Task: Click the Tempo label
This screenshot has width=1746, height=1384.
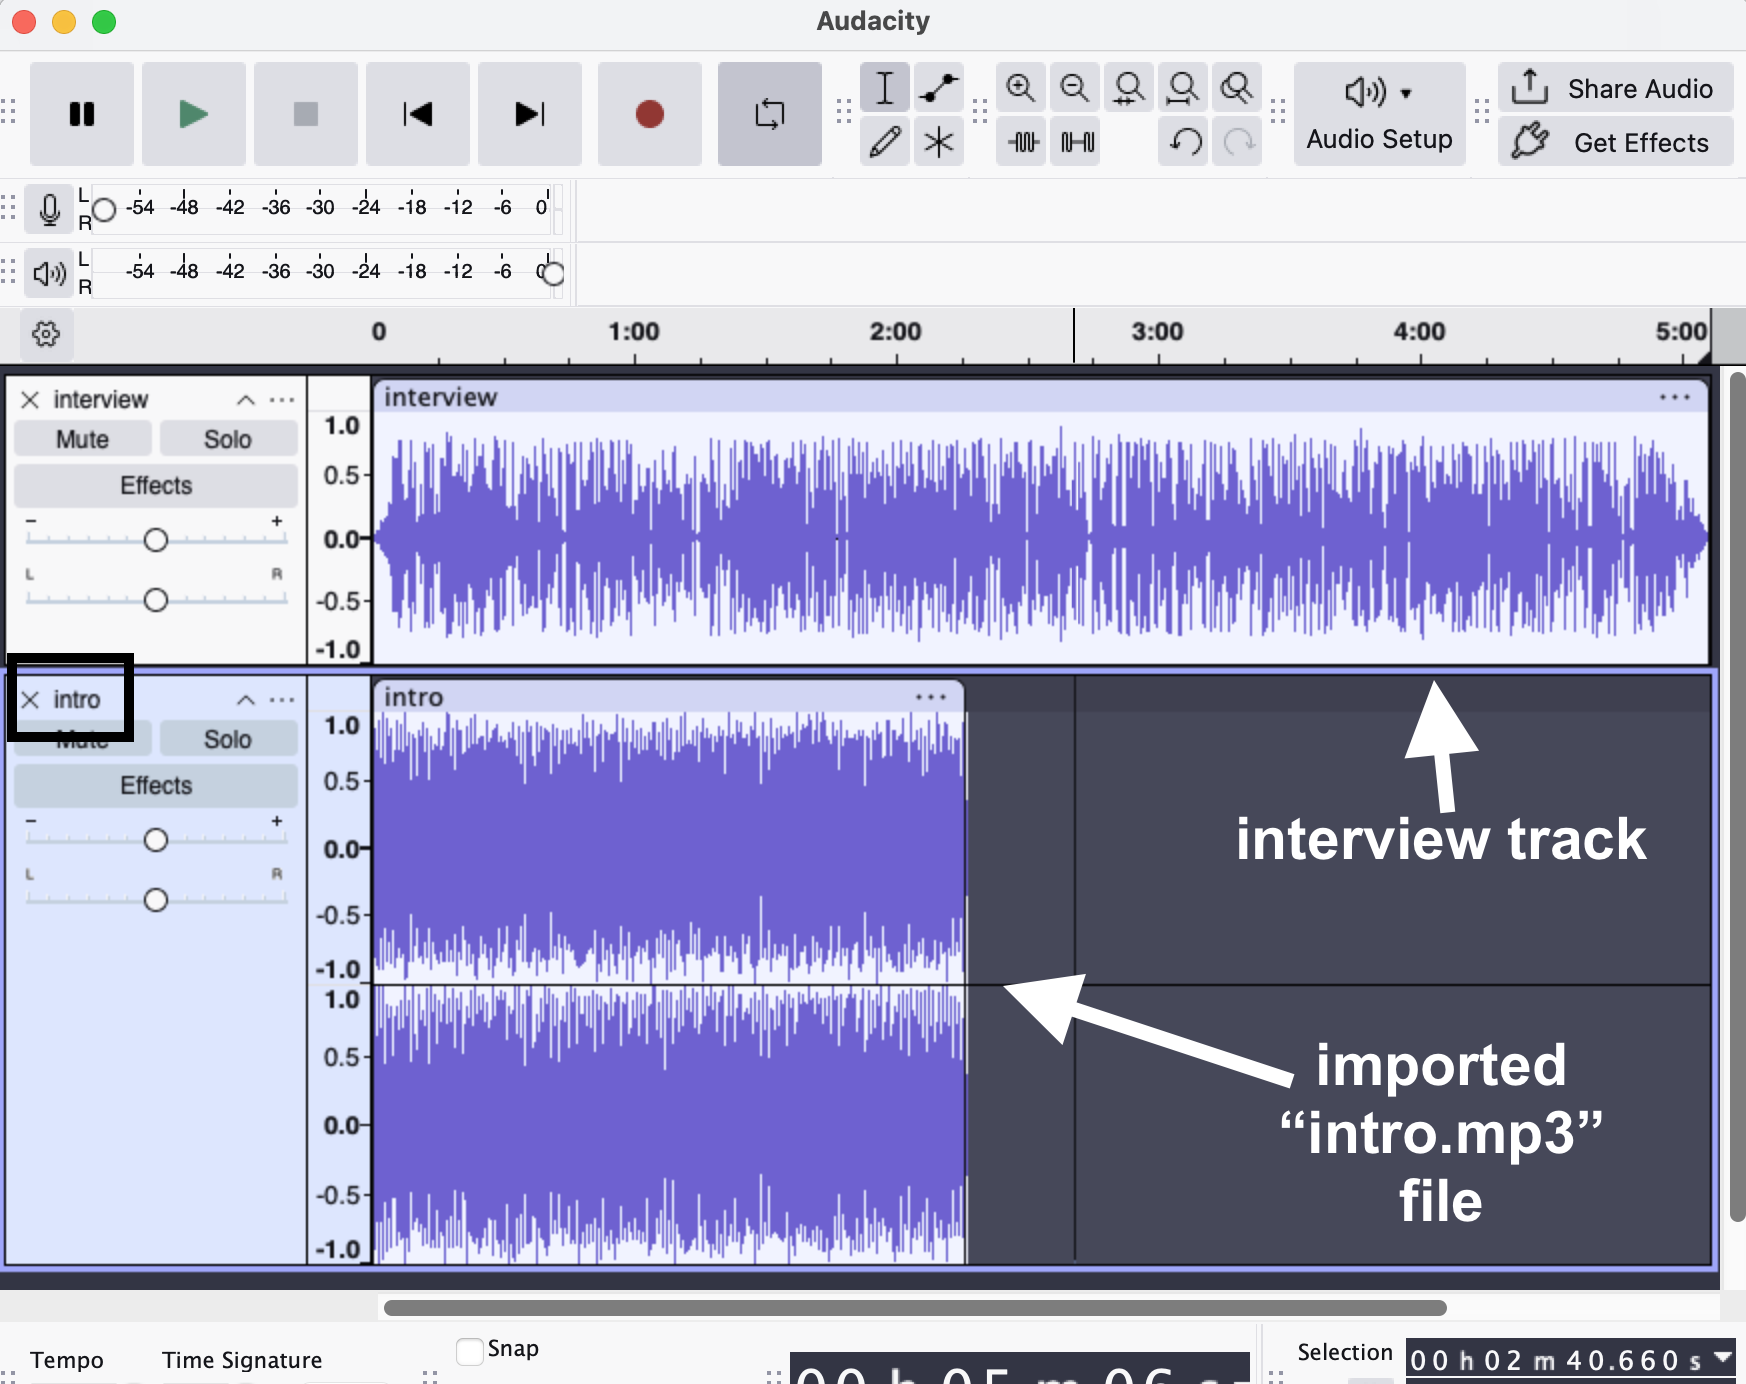Action: [x=67, y=1360]
